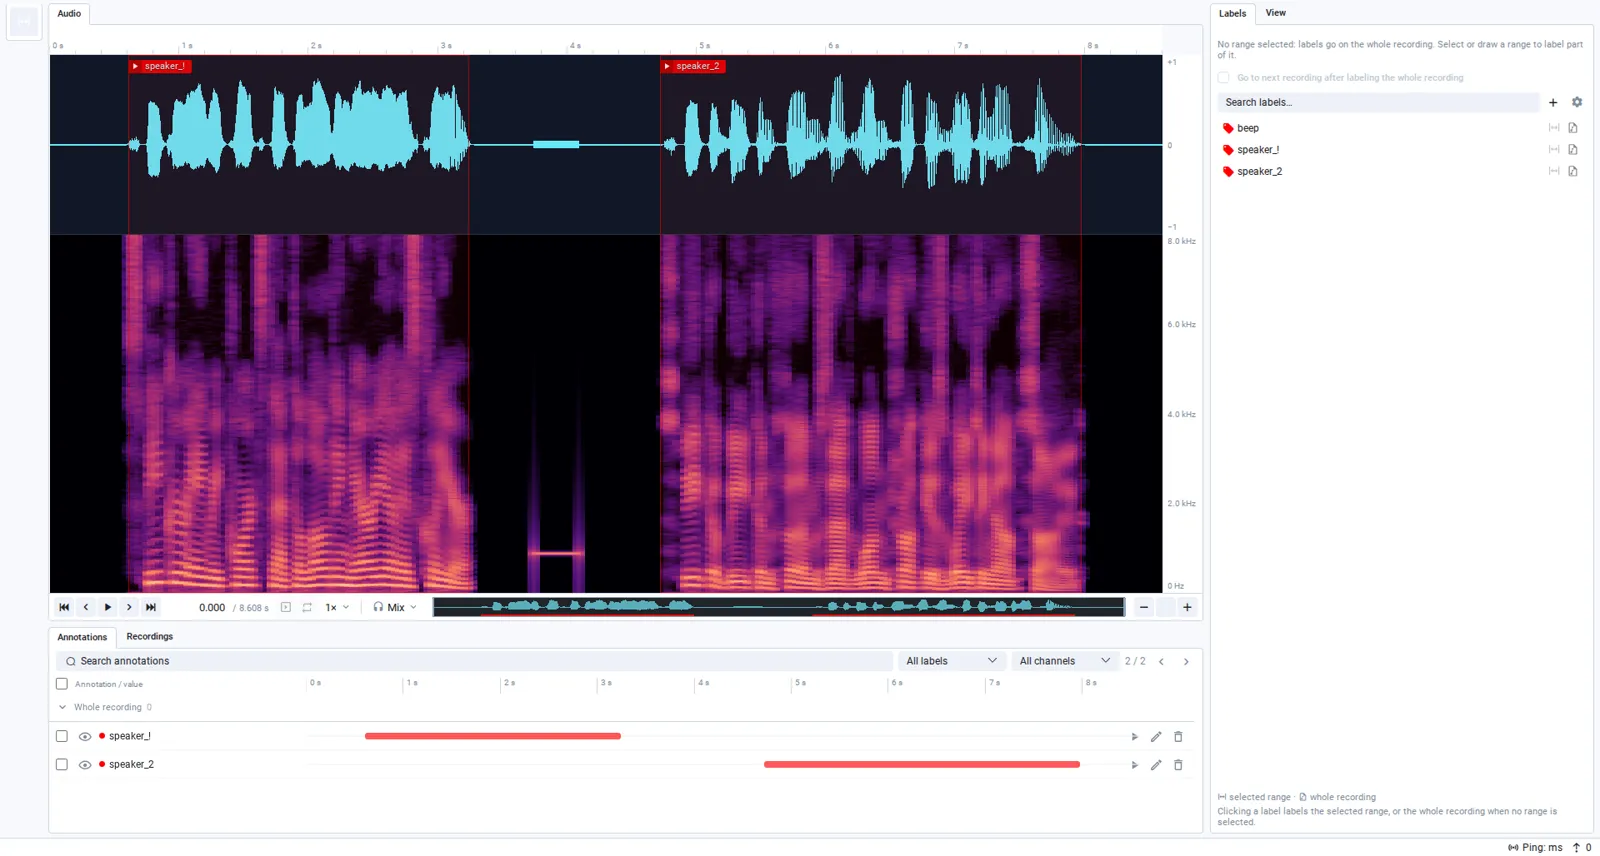Delete the speaker_2 annotation

(x=1178, y=765)
